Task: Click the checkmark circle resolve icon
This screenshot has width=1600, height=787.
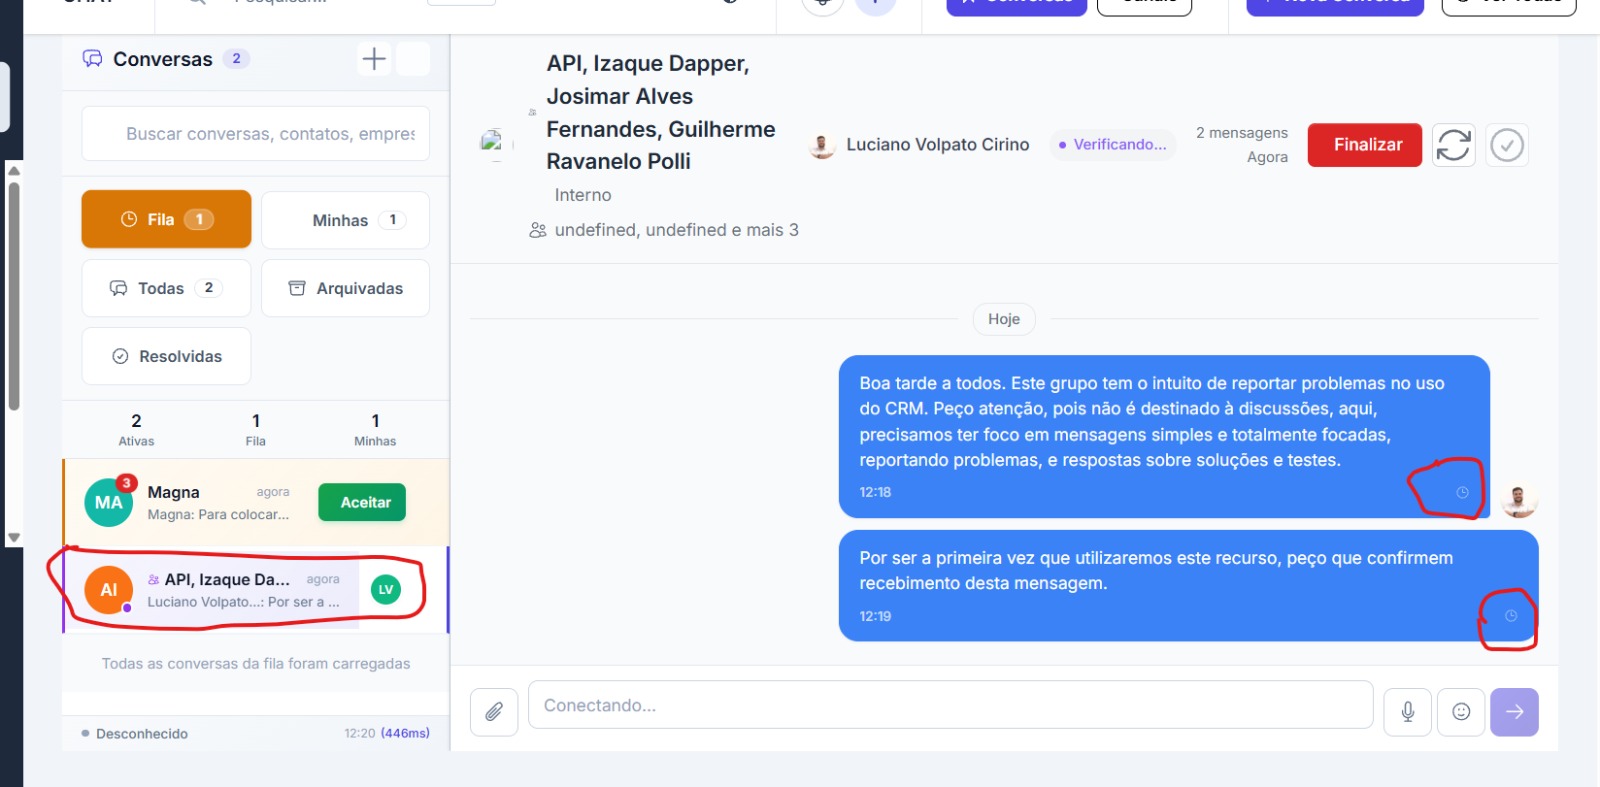Action: (x=1507, y=145)
